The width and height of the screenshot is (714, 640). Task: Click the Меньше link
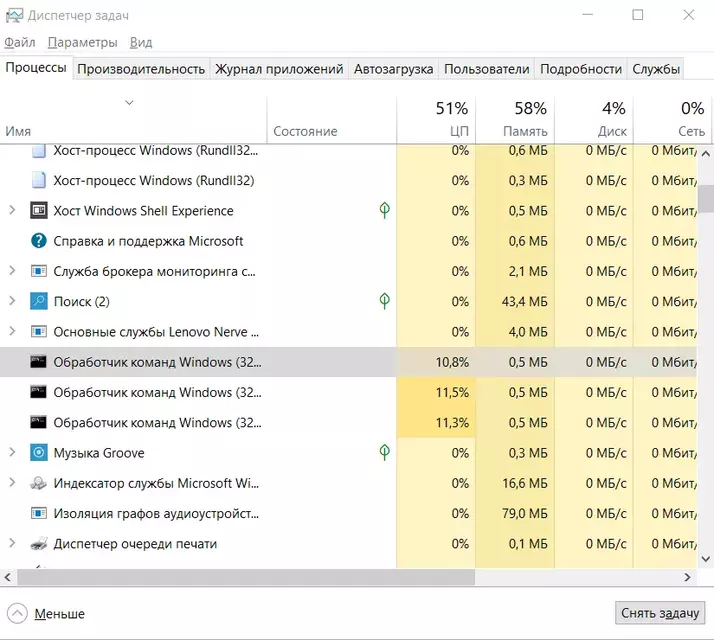pyautogui.click(x=60, y=614)
